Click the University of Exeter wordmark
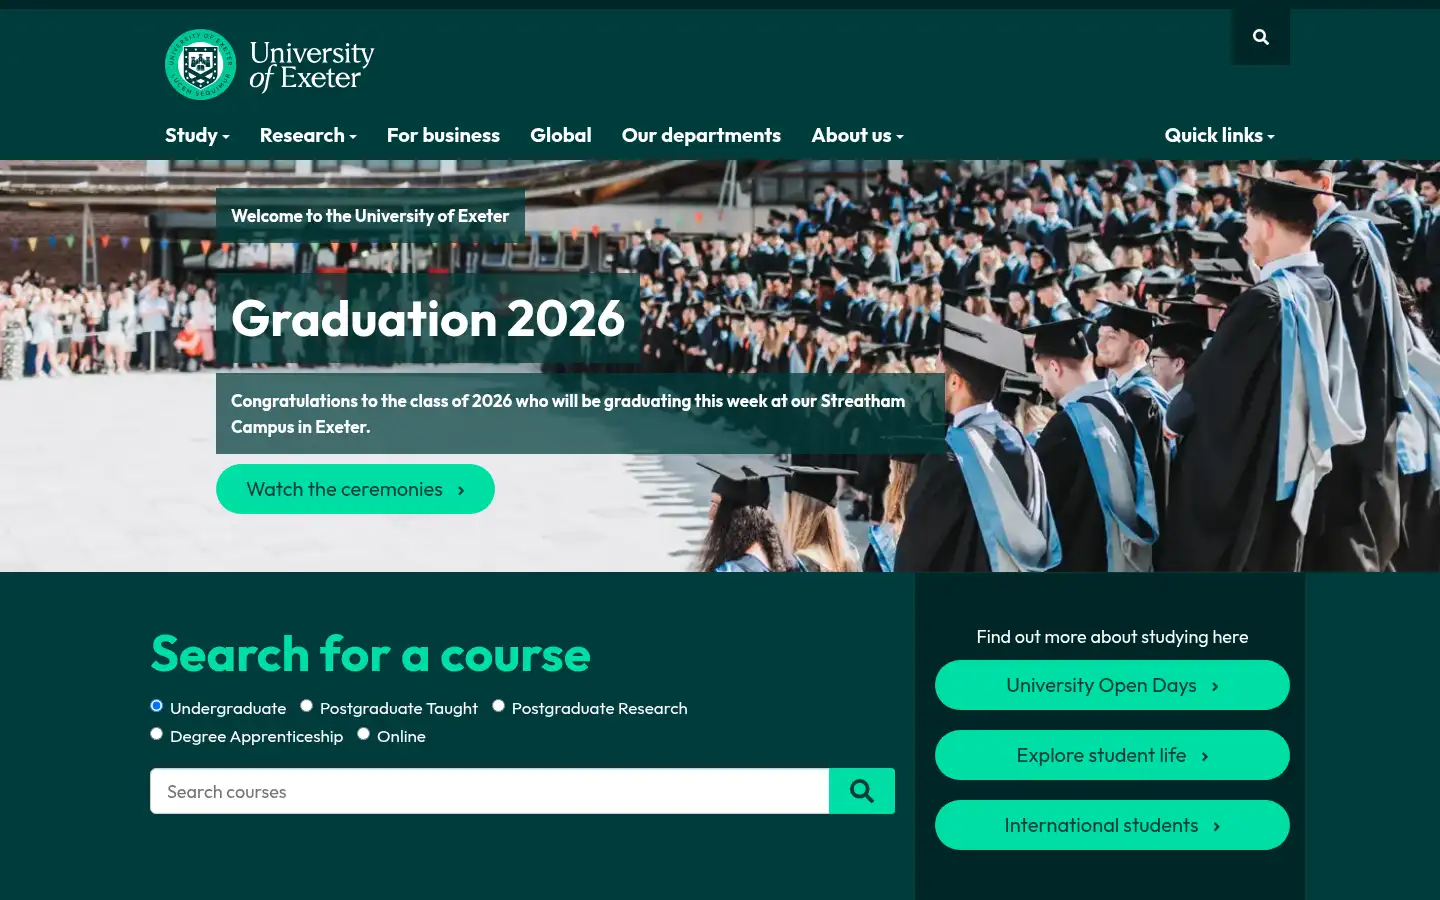1440x900 pixels. click(x=312, y=65)
